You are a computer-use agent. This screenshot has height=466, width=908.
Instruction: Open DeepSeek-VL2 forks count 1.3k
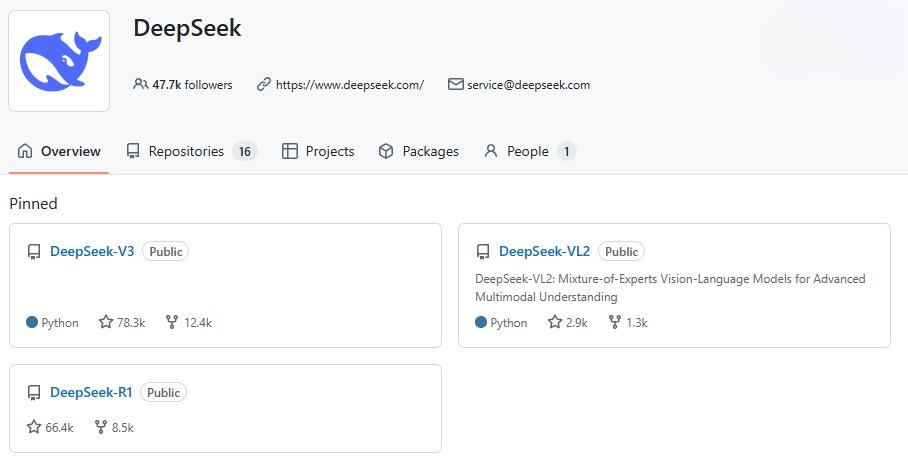coord(637,322)
